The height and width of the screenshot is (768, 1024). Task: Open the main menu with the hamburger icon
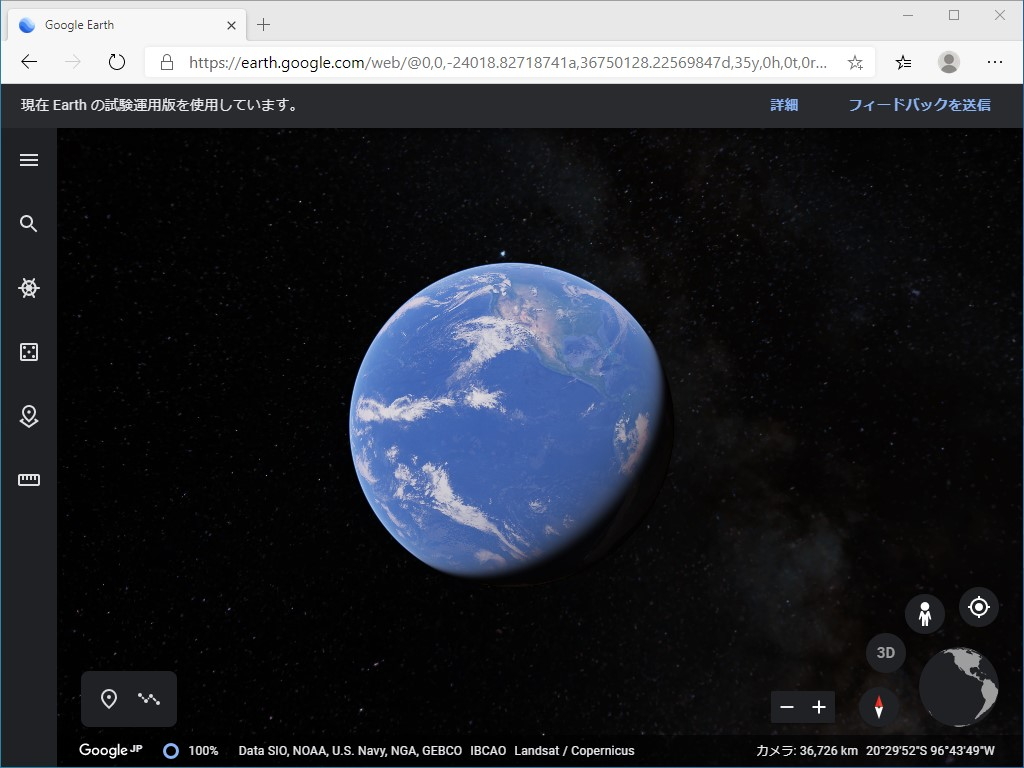tap(29, 159)
